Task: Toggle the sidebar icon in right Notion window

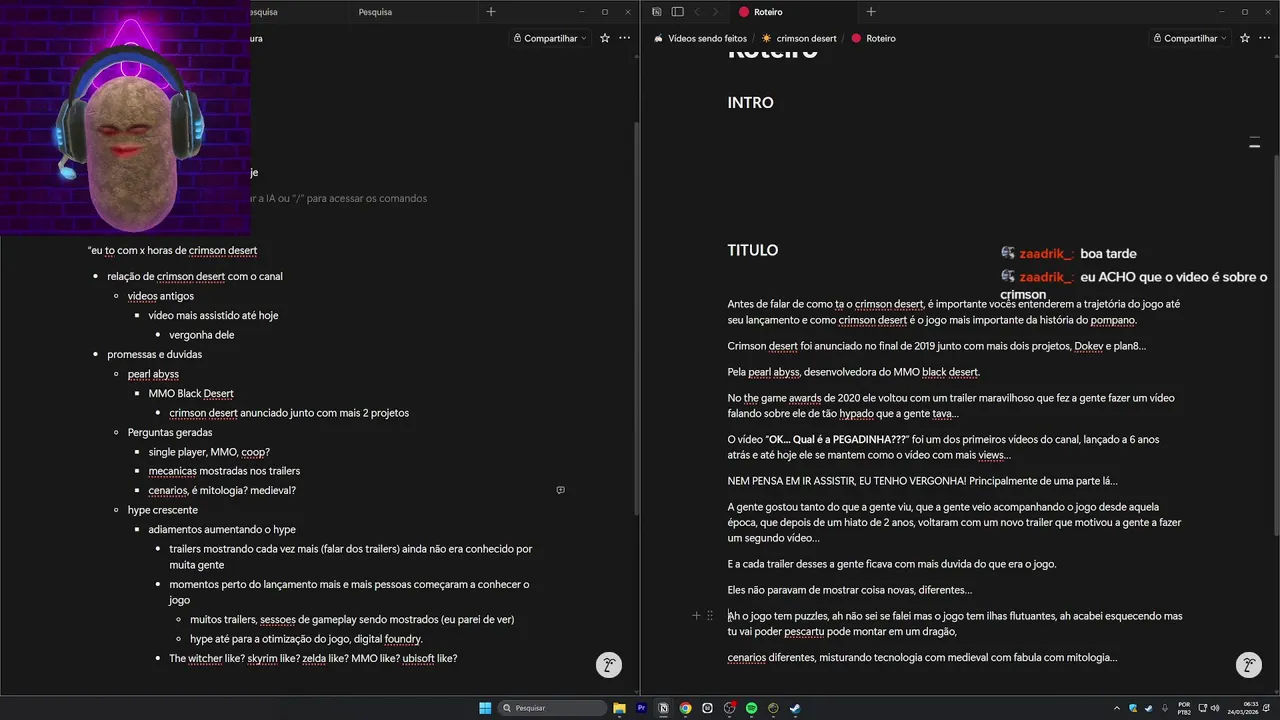Action: click(x=677, y=12)
